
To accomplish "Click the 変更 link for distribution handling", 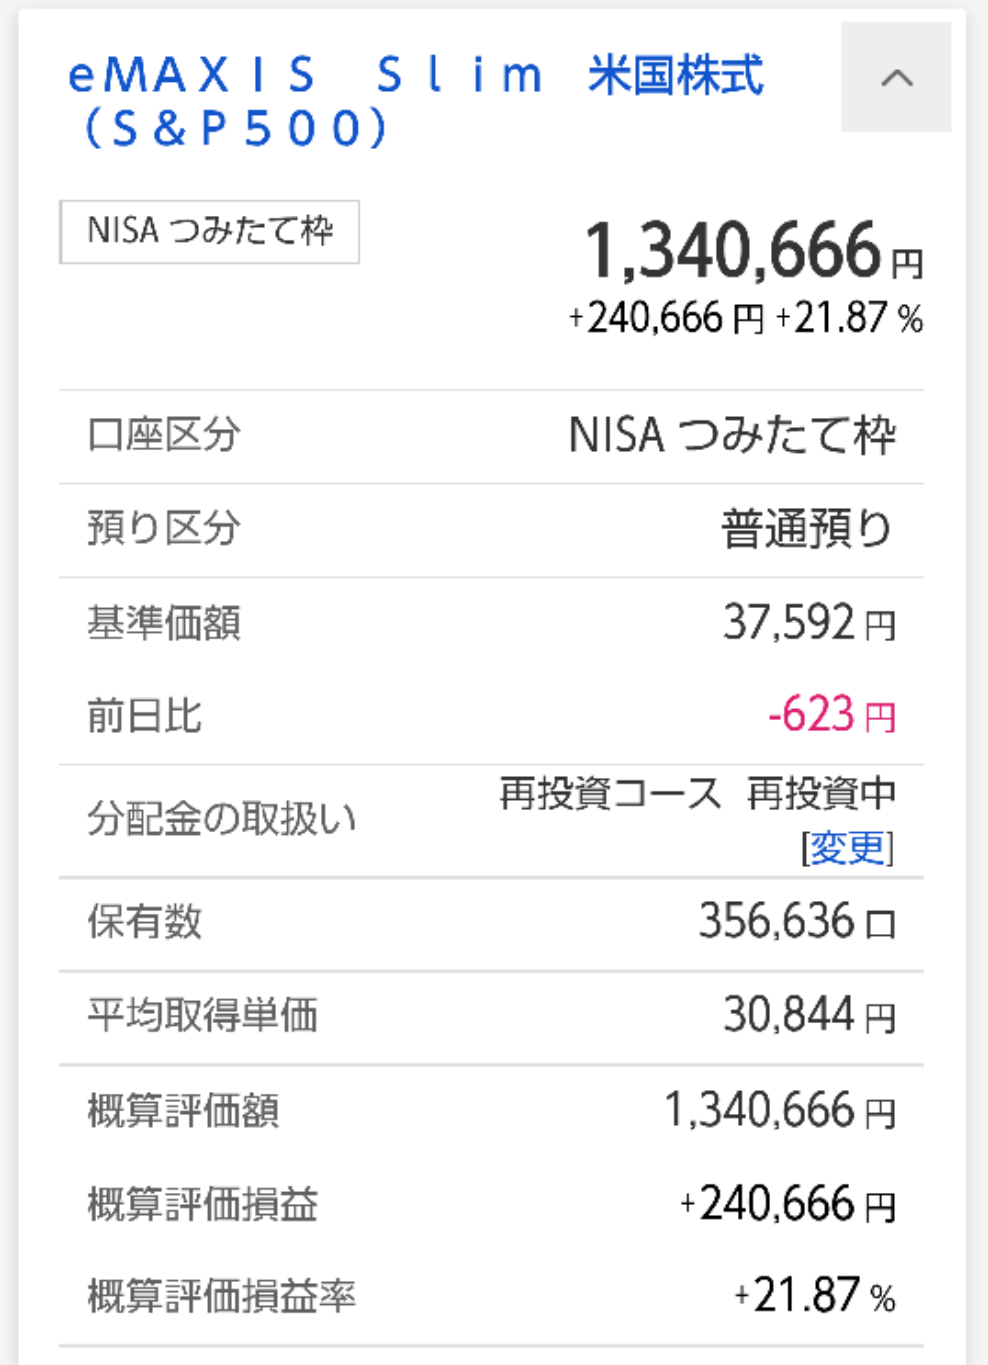I will tap(847, 848).
